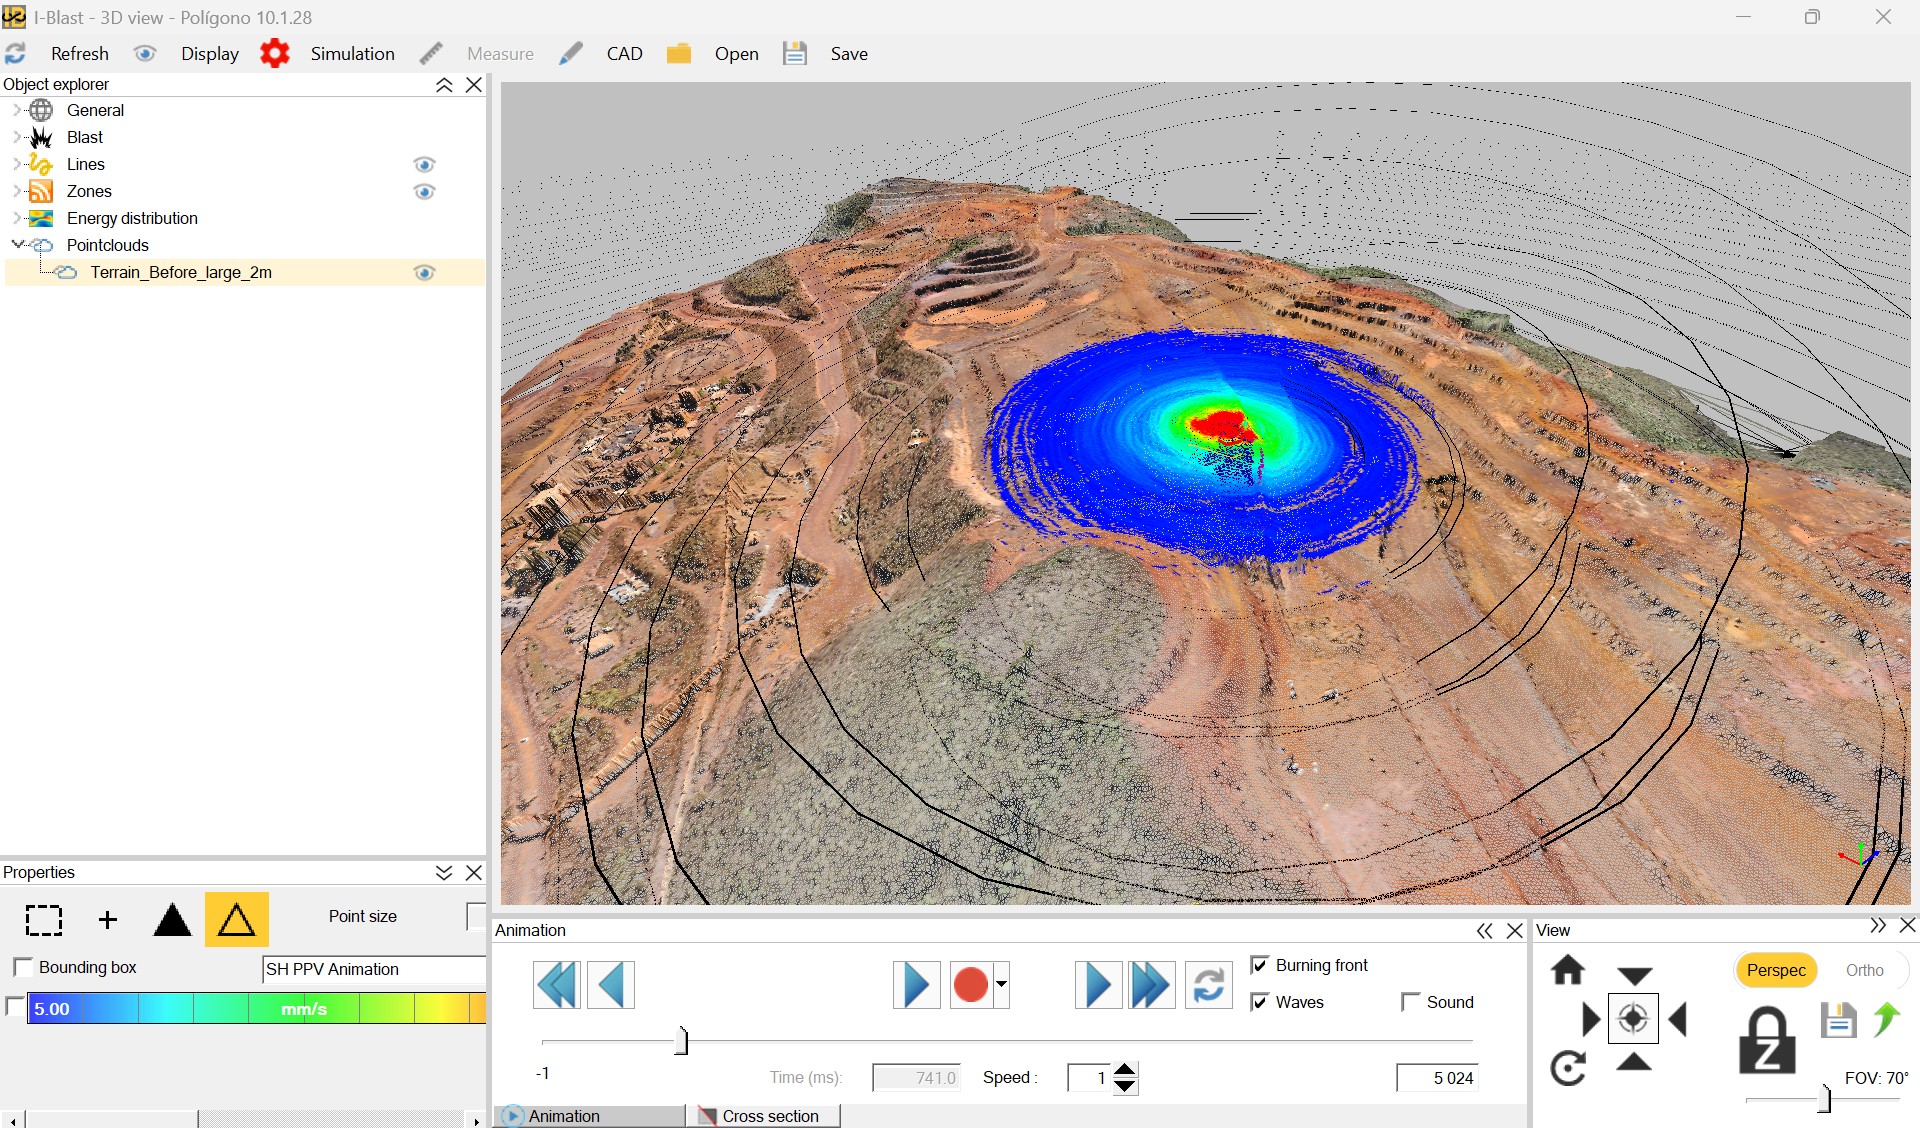Switch the view to Ortho mode
Viewport: 1920px width, 1128px height.
(1865, 969)
